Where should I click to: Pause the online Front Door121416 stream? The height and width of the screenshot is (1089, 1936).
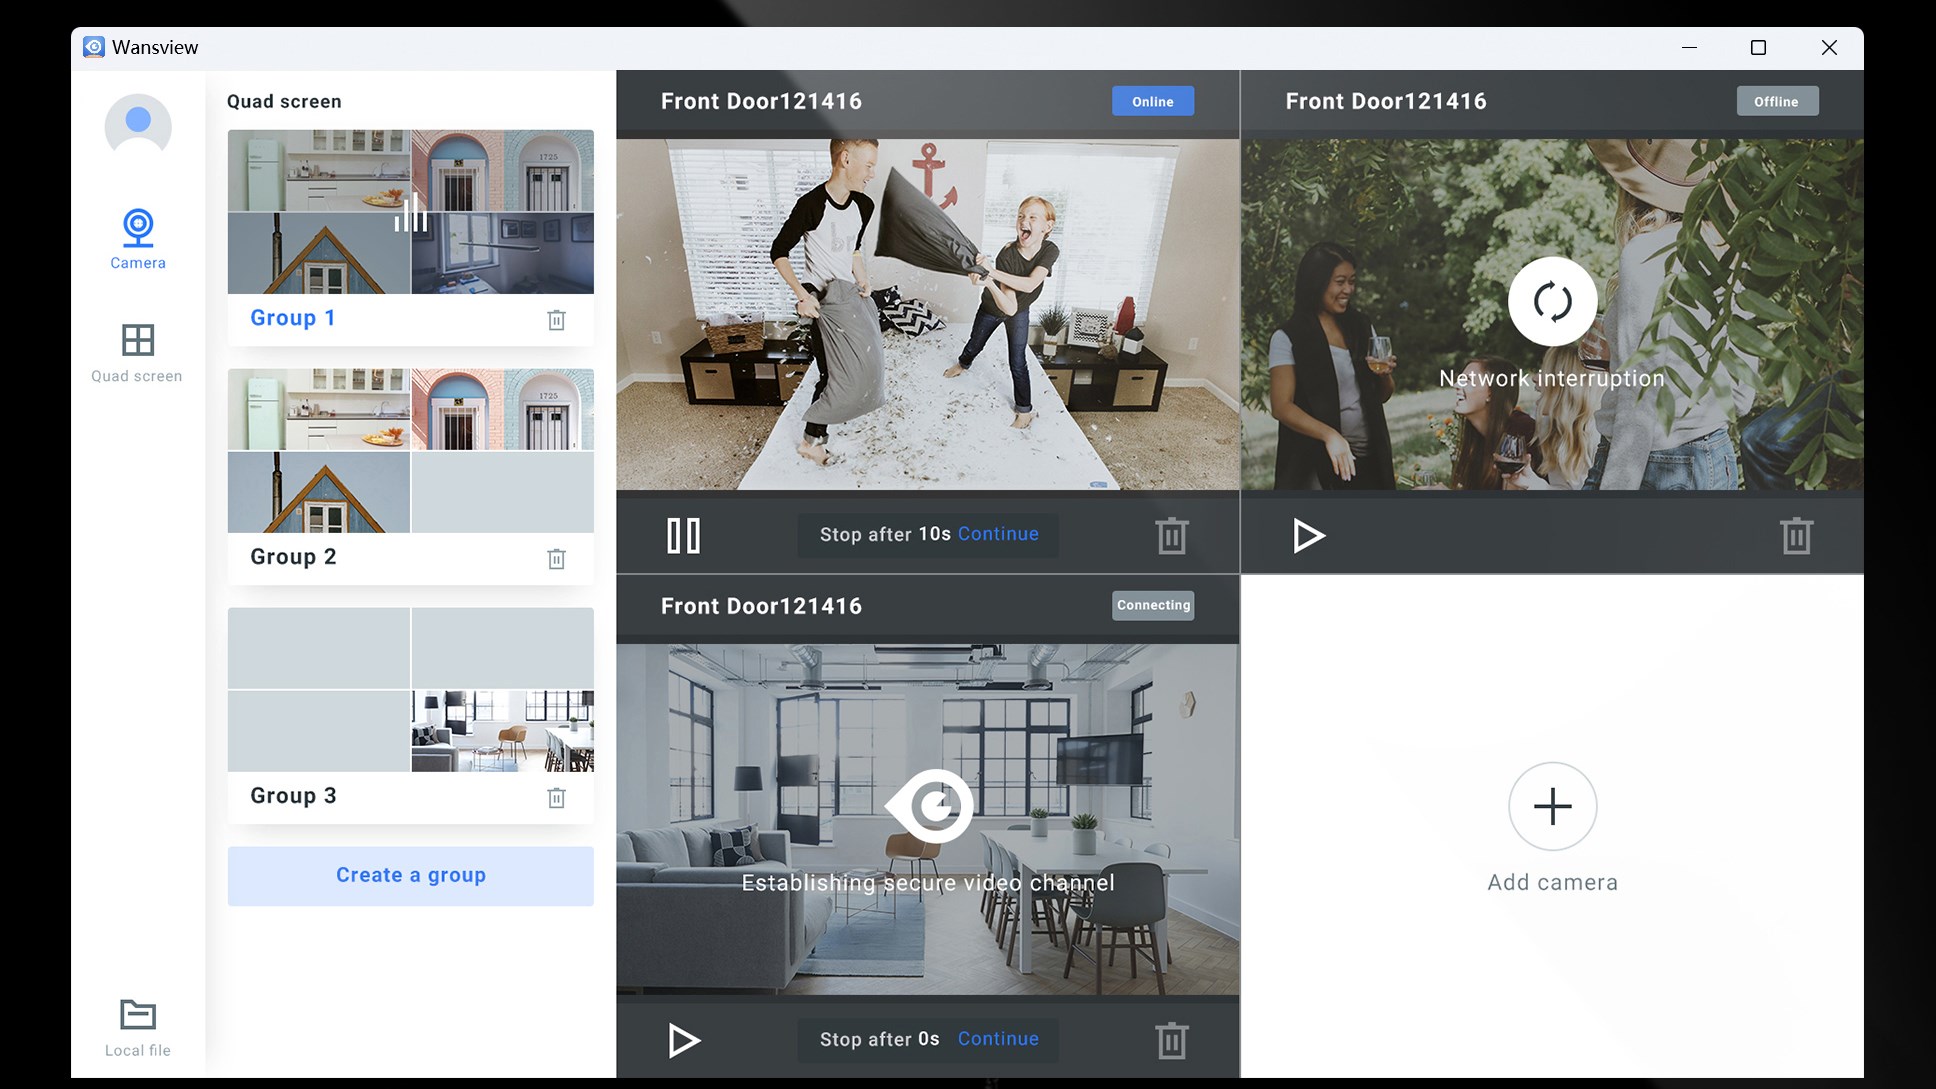click(682, 535)
